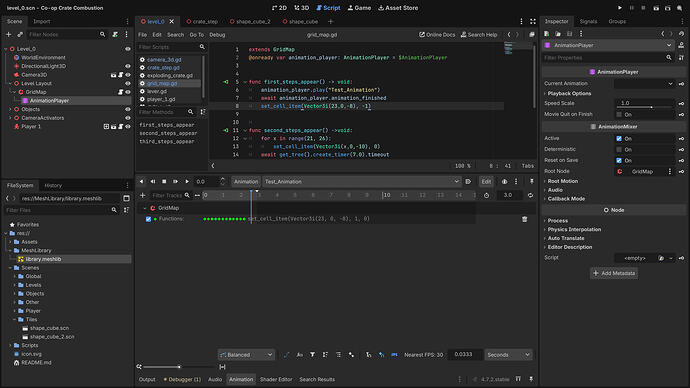Image resolution: width=690 pixels, height=388 pixels.
Task: Expand the Objects node in scene tree
Action: tap(11, 109)
